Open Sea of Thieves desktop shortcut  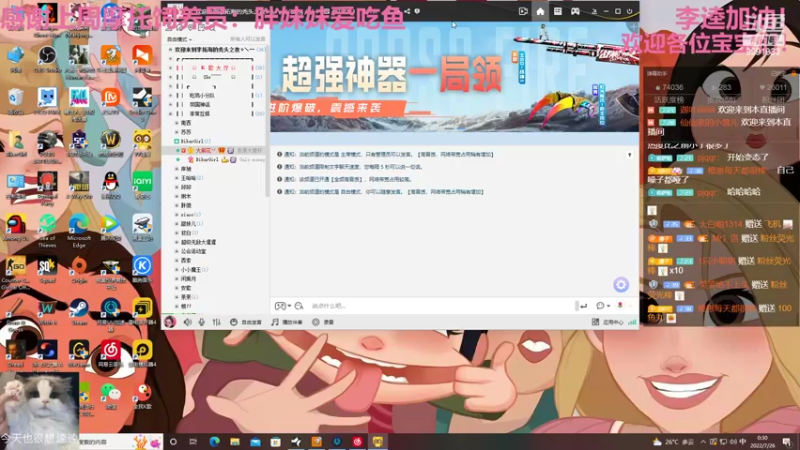pos(47,230)
